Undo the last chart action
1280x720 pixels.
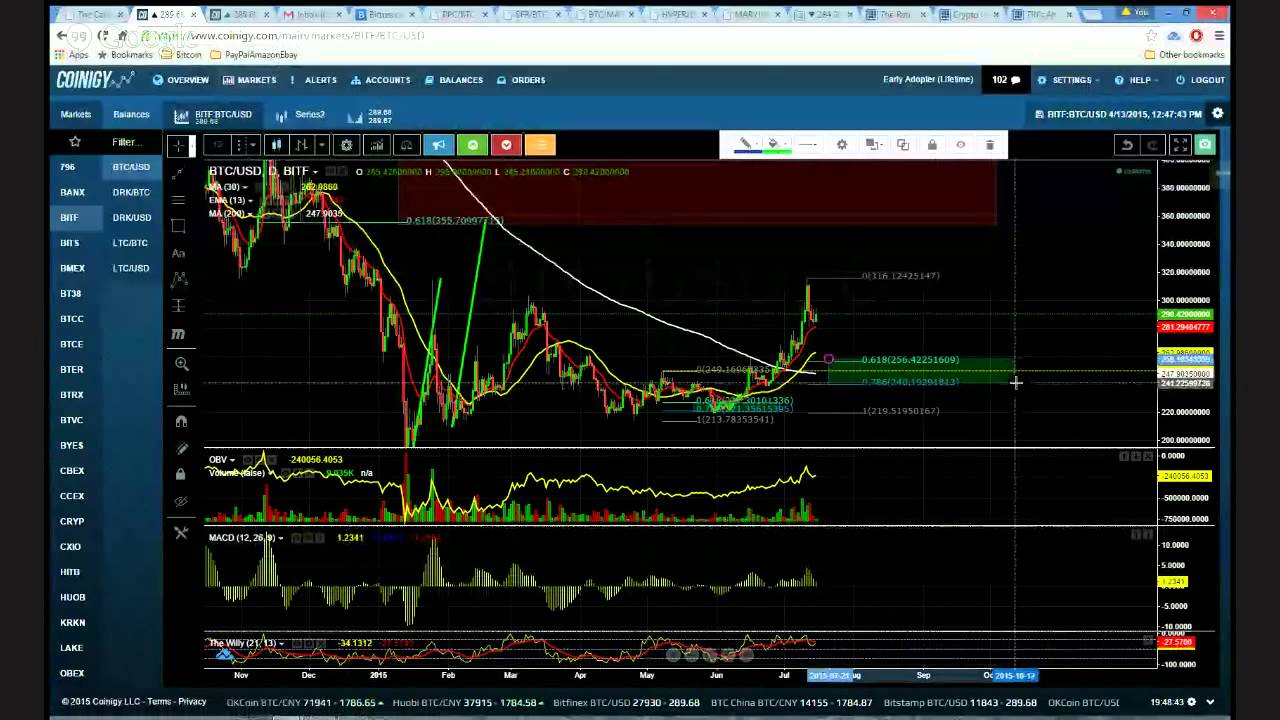coord(1127,145)
